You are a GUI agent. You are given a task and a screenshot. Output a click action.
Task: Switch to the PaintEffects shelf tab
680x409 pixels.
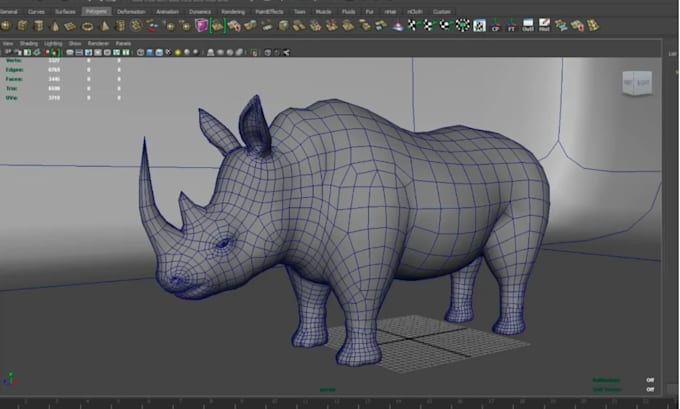tap(269, 12)
